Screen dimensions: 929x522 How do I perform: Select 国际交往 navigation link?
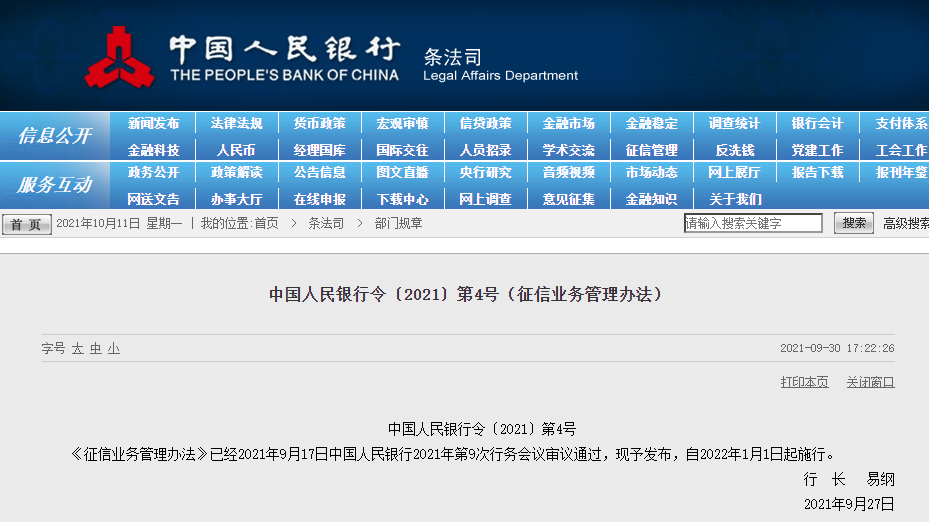click(402, 150)
